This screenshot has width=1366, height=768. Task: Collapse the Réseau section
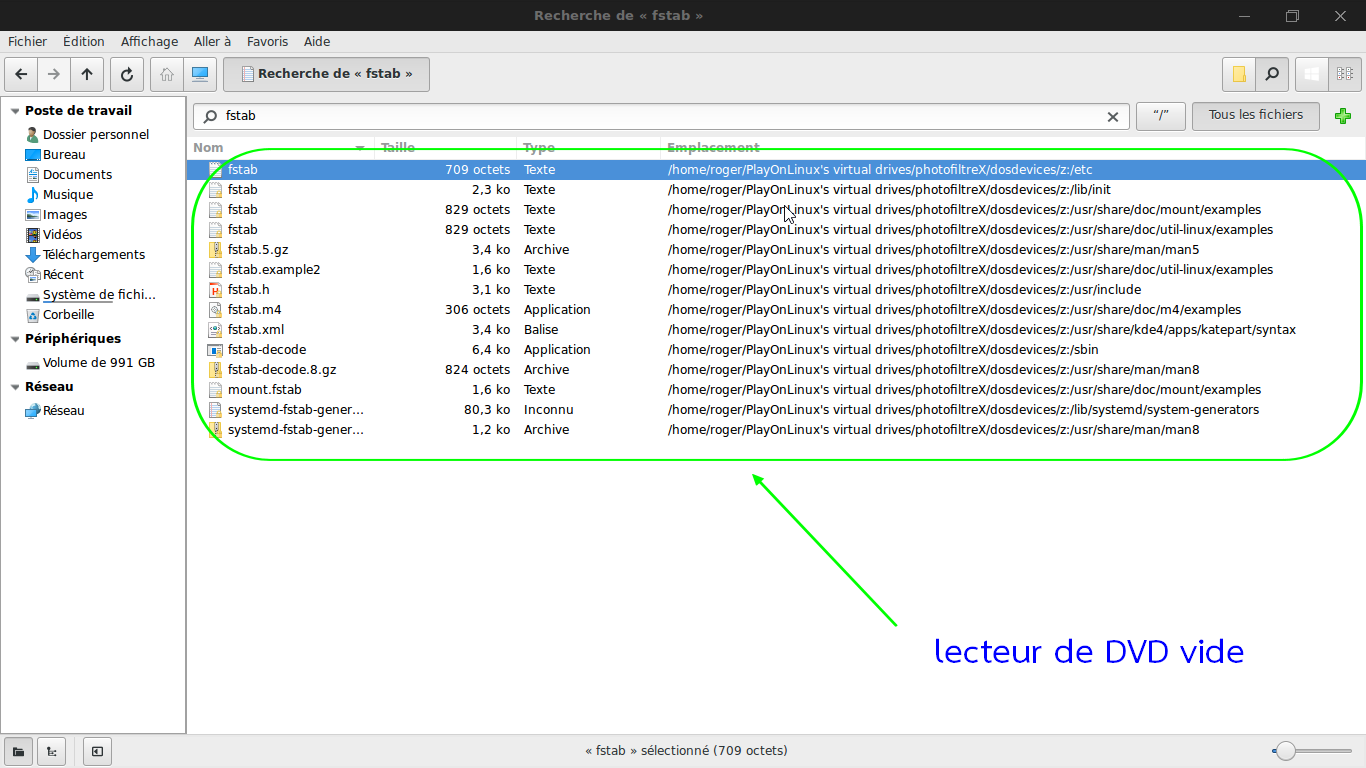point(14,387)
